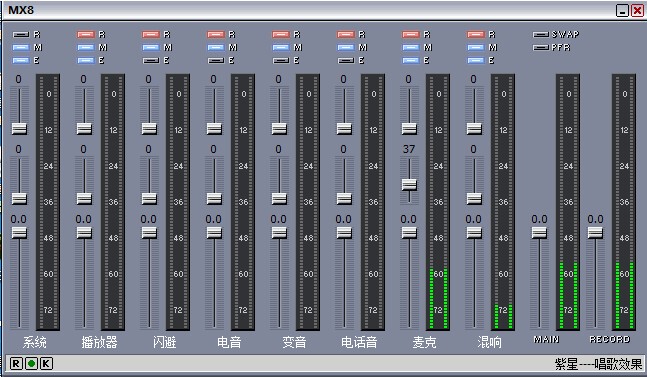The height and width of the screenshot is (377, 647).
Task: Minimize the MX8 window
Action: click(x=622, y=10)
